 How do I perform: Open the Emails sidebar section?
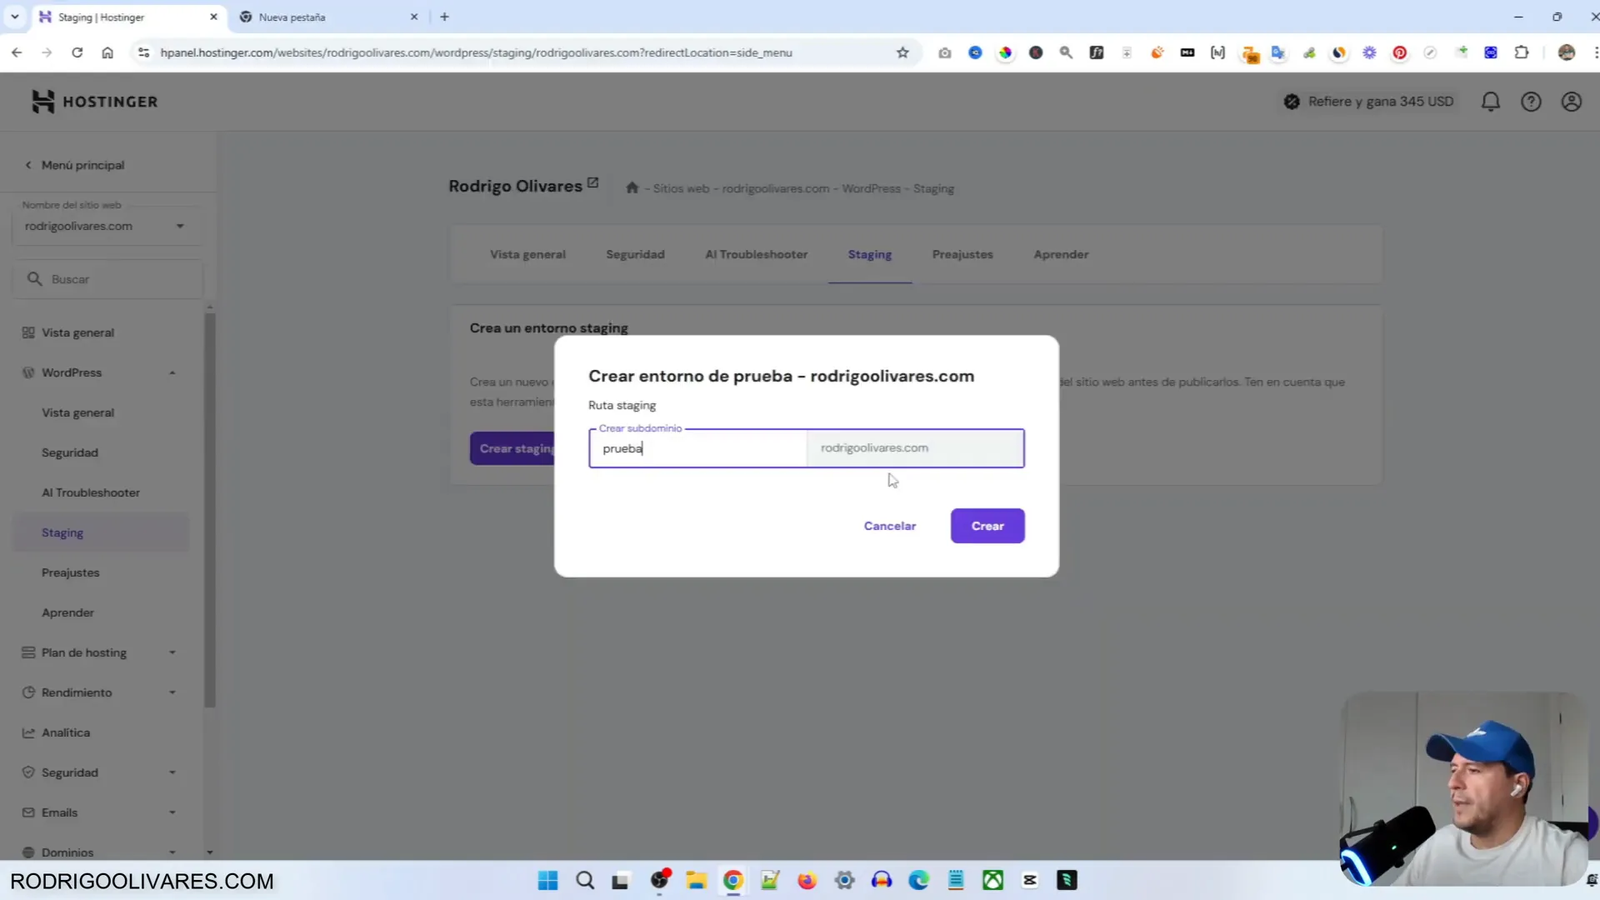[x=60, y=812]
